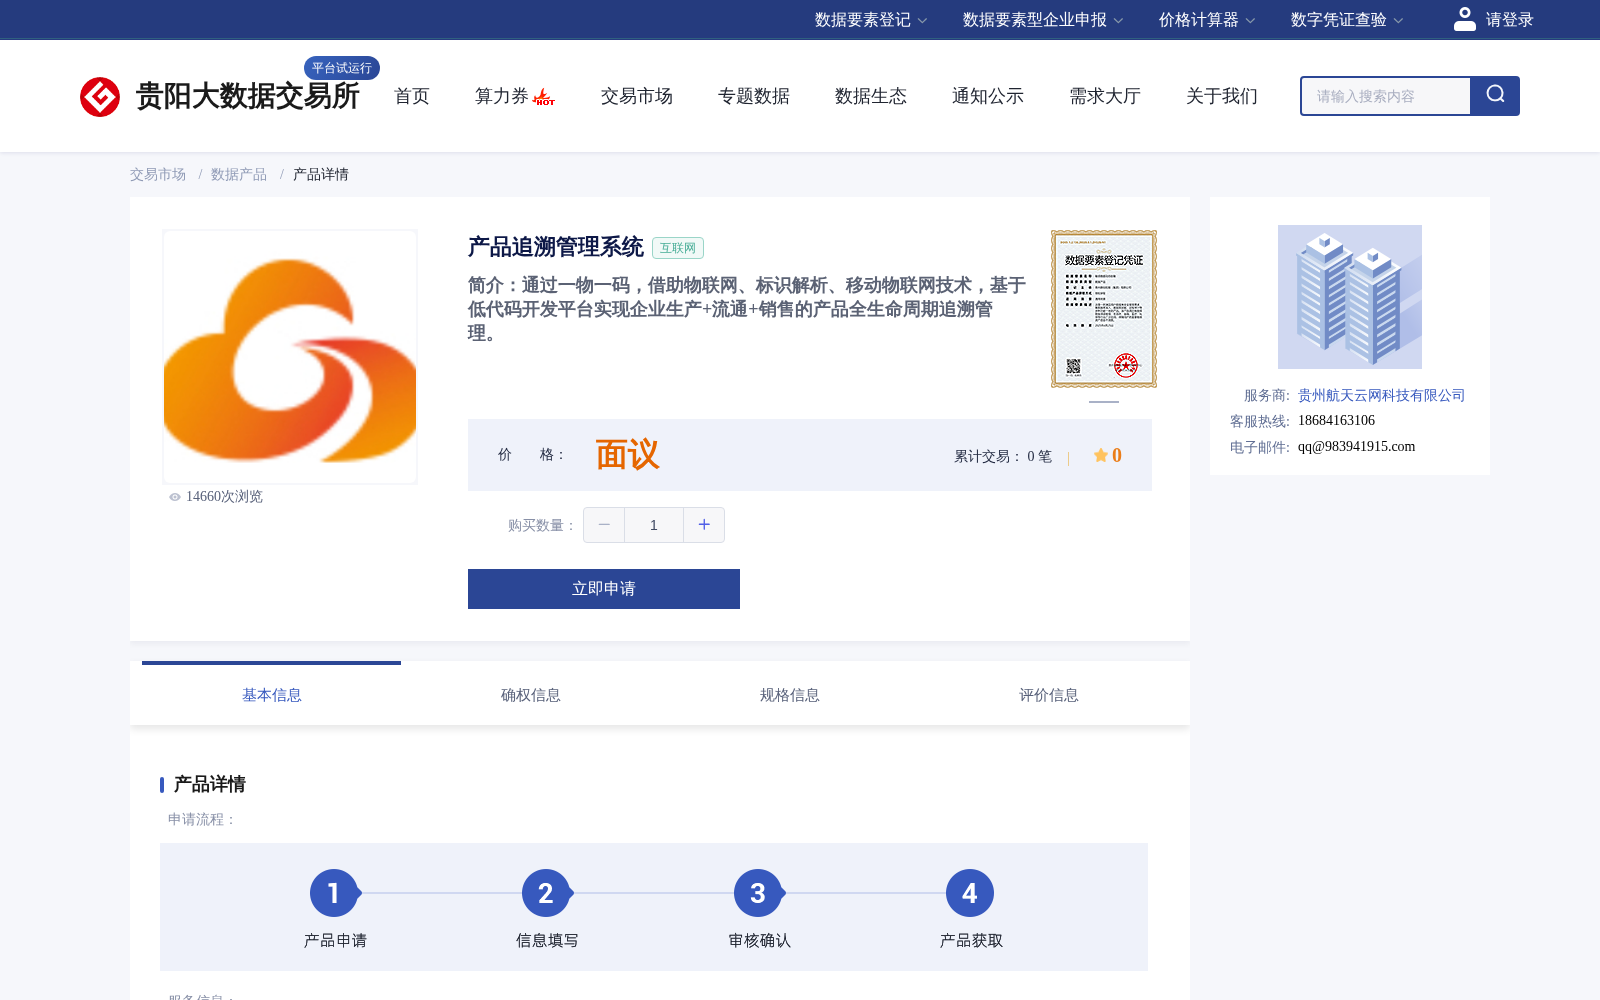
Task: Click the 产品详情 breadcrumb text
Action: pyautogui.click(x=321, y=174)
